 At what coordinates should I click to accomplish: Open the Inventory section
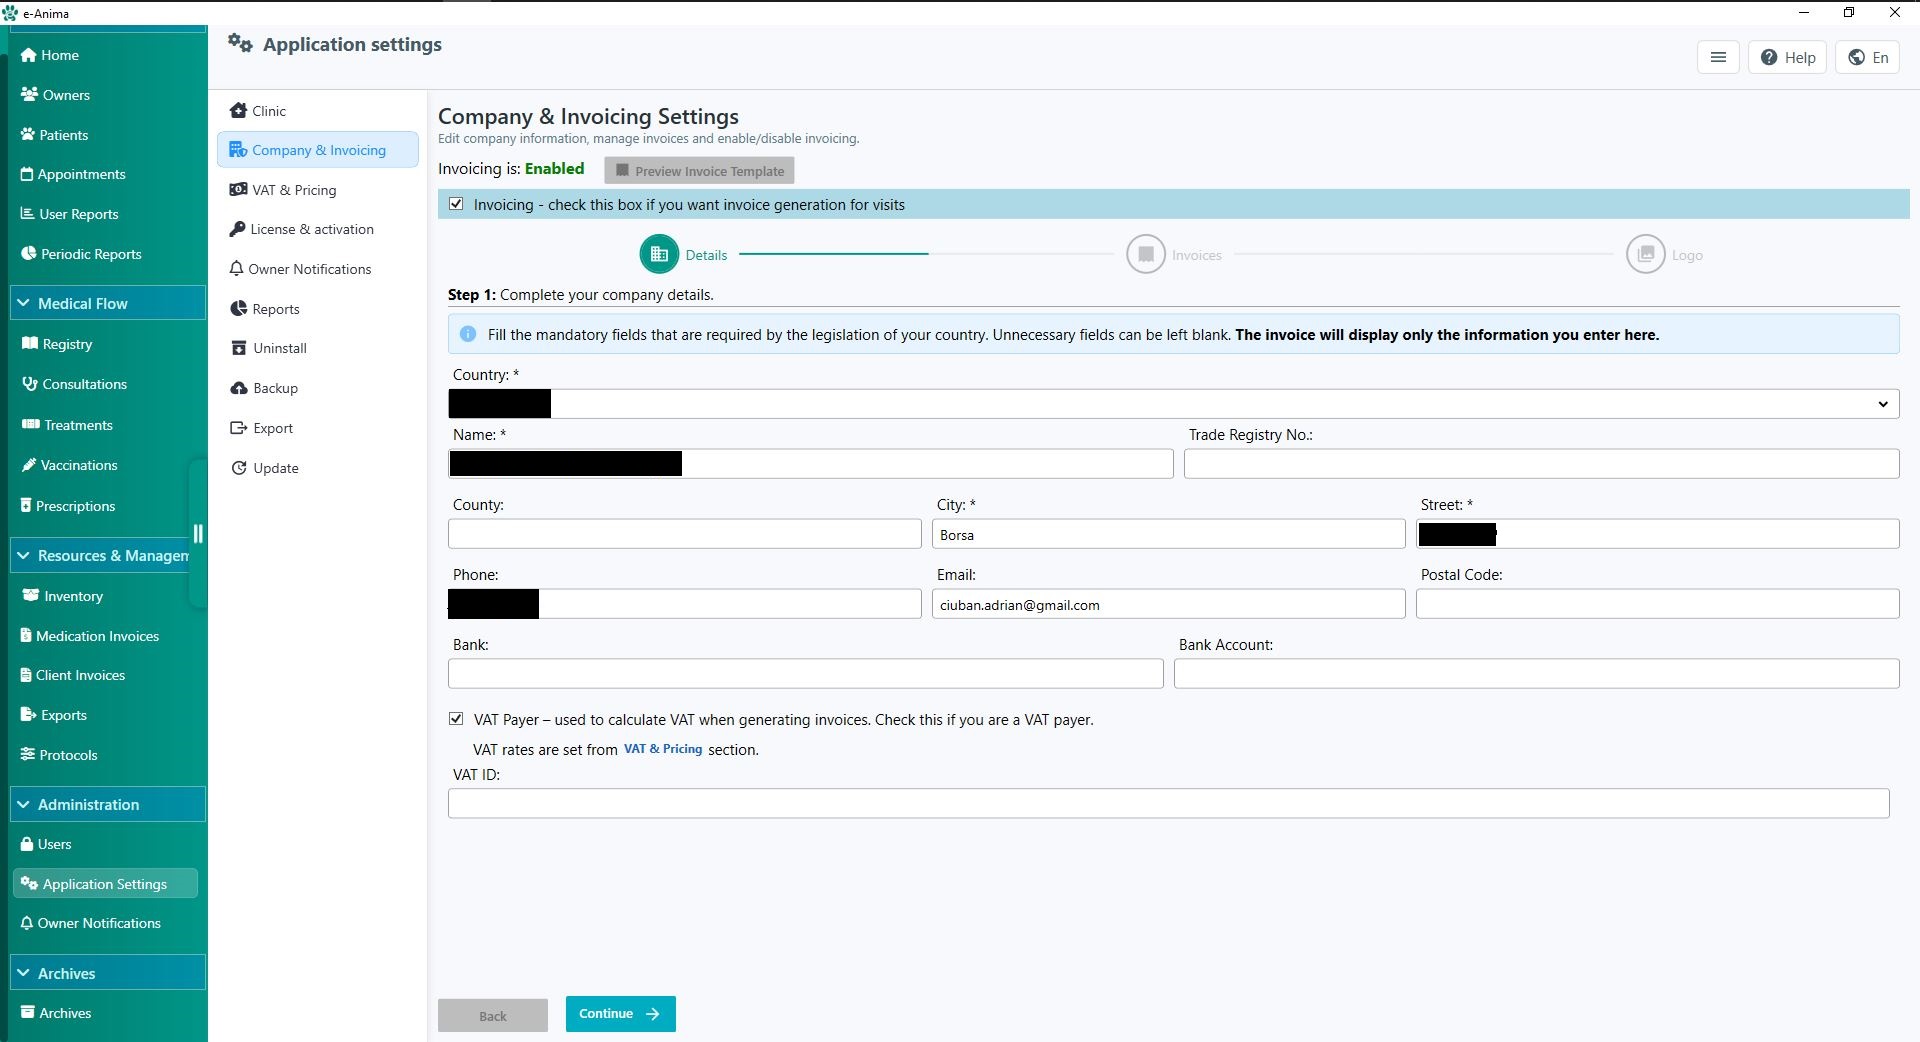30,596
